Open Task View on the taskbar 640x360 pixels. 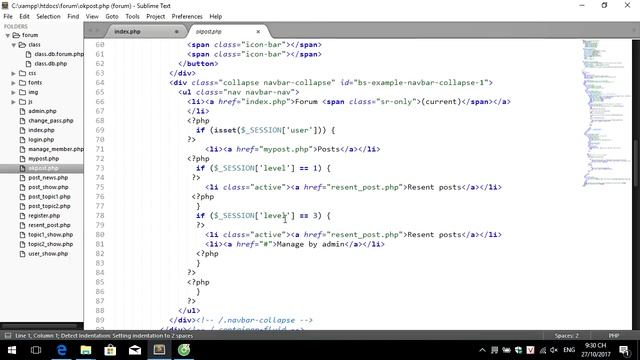36,350
